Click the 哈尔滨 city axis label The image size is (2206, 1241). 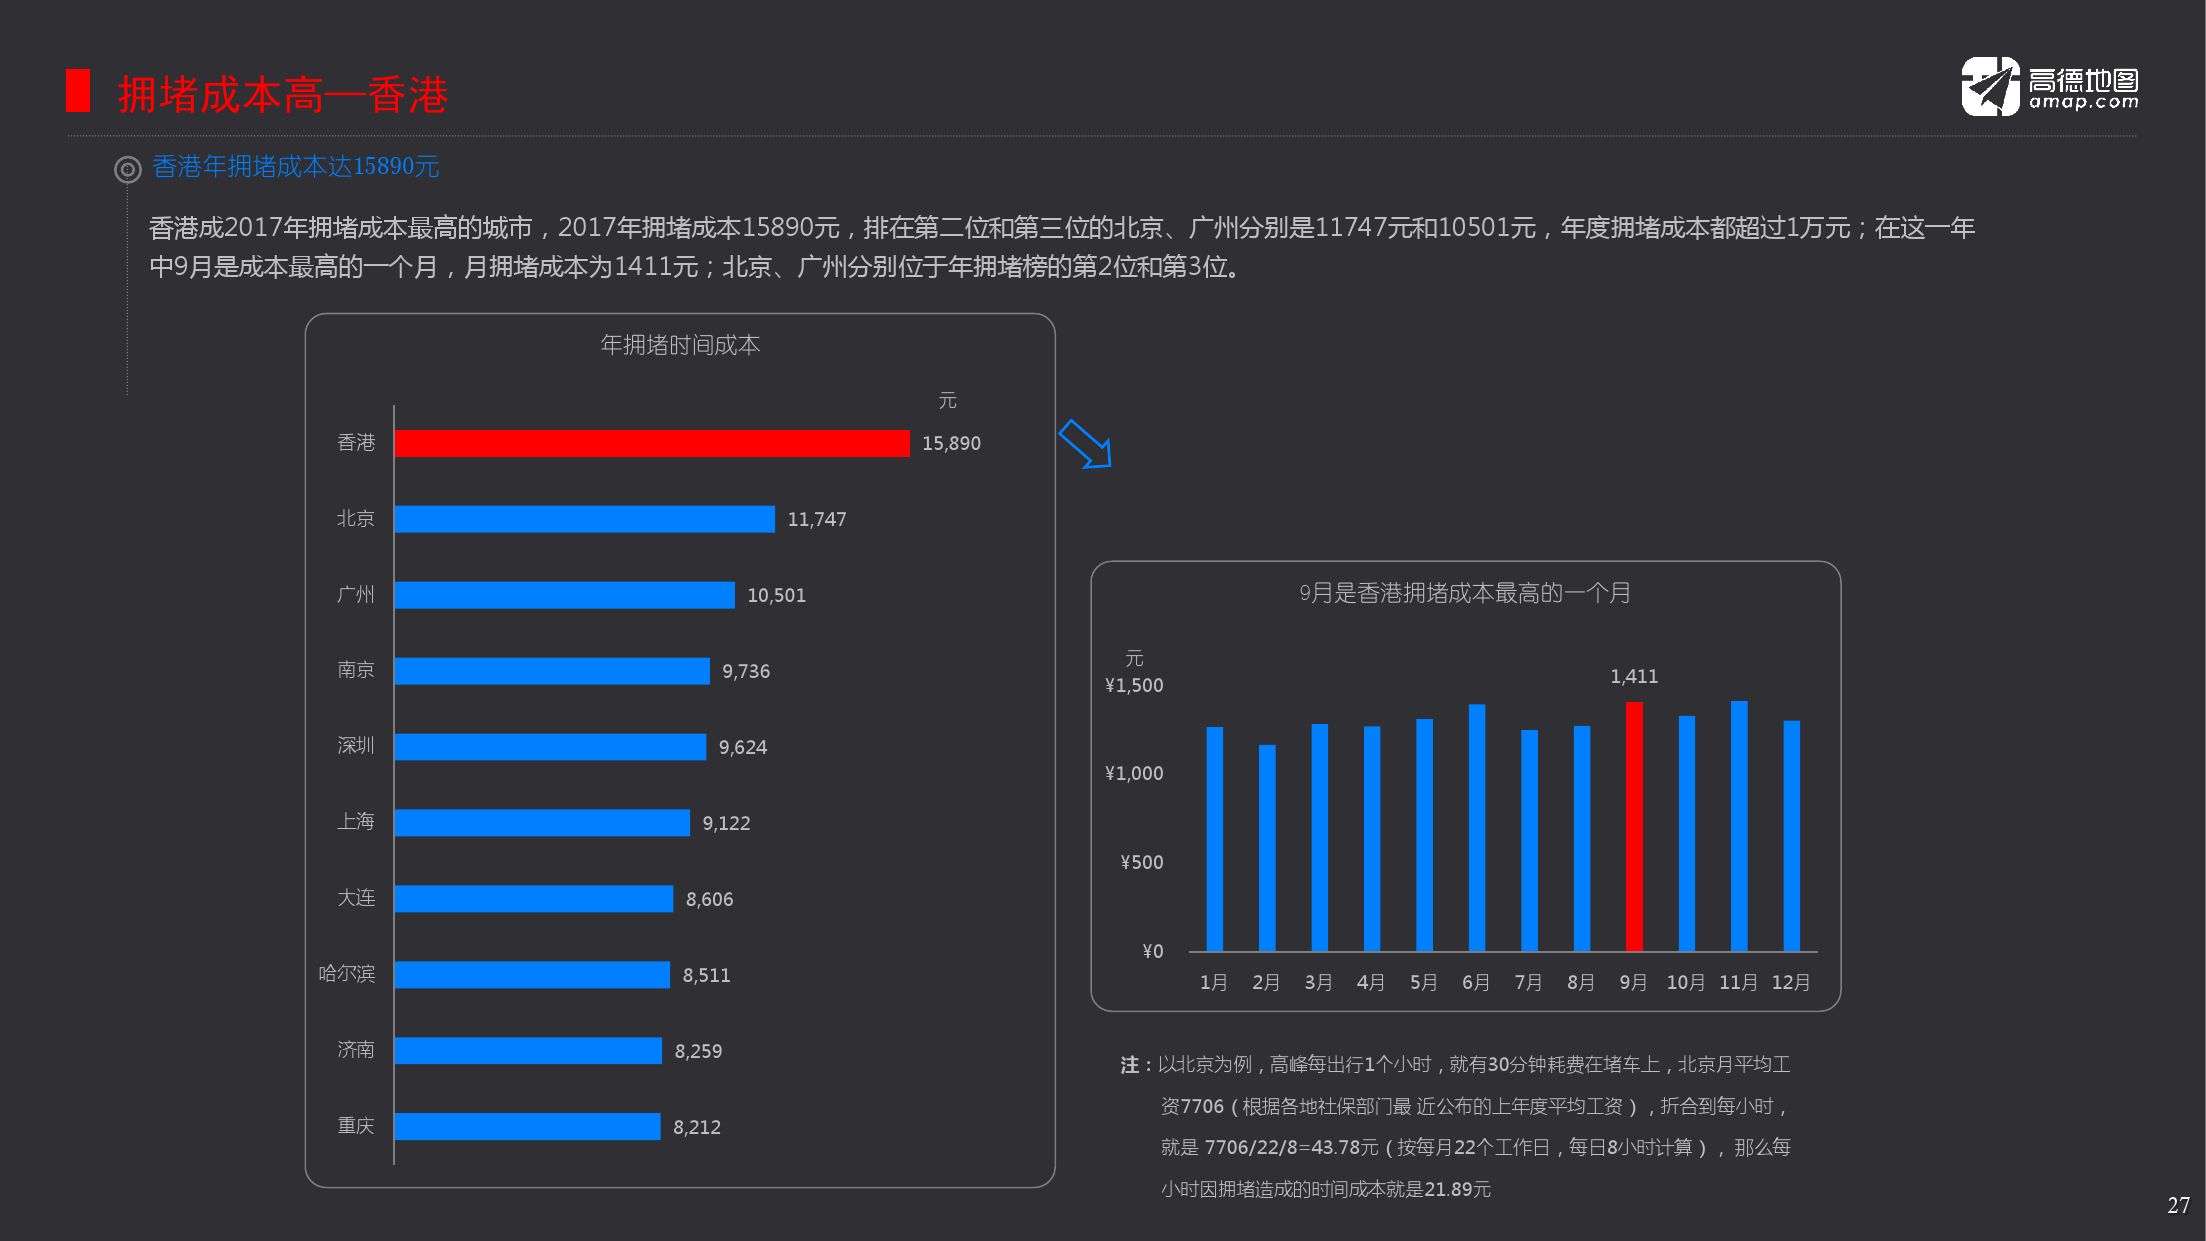tap(347, 974)
